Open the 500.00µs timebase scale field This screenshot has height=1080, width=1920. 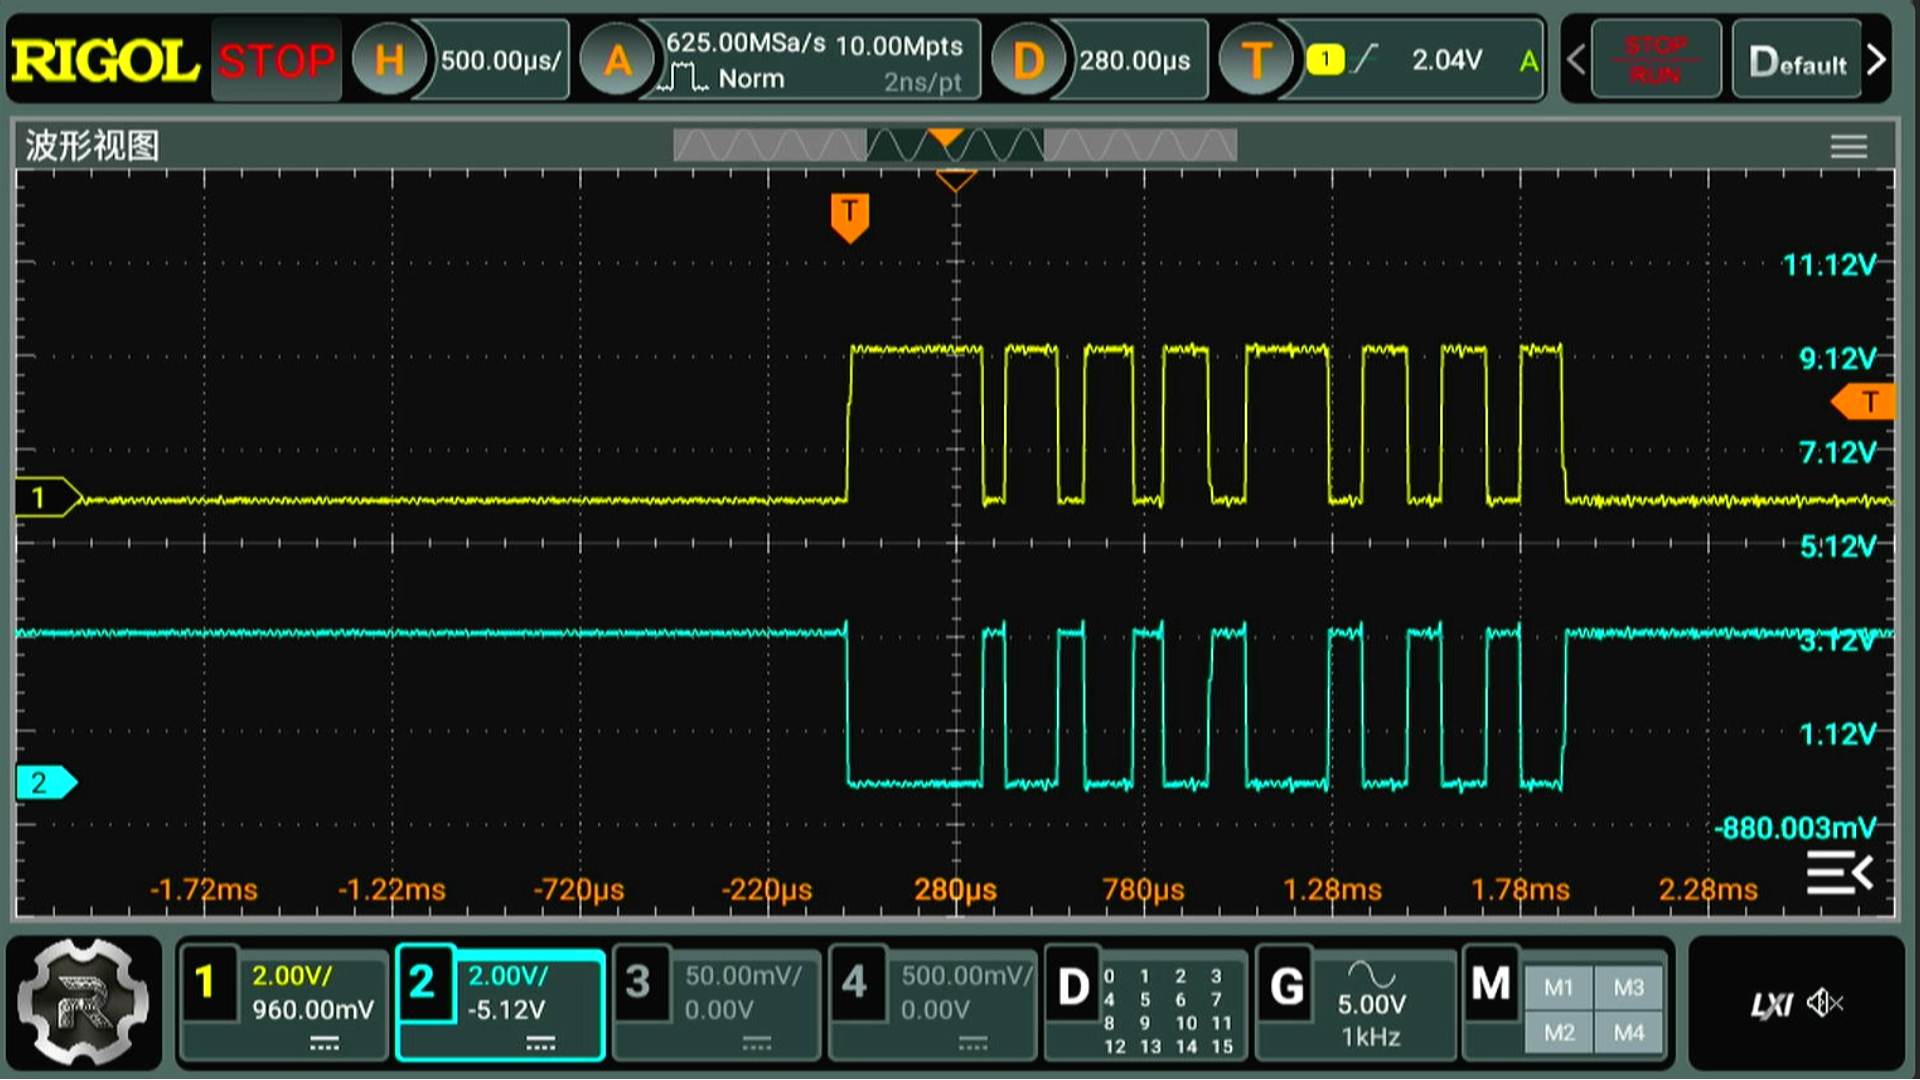[x=500, y=61]
